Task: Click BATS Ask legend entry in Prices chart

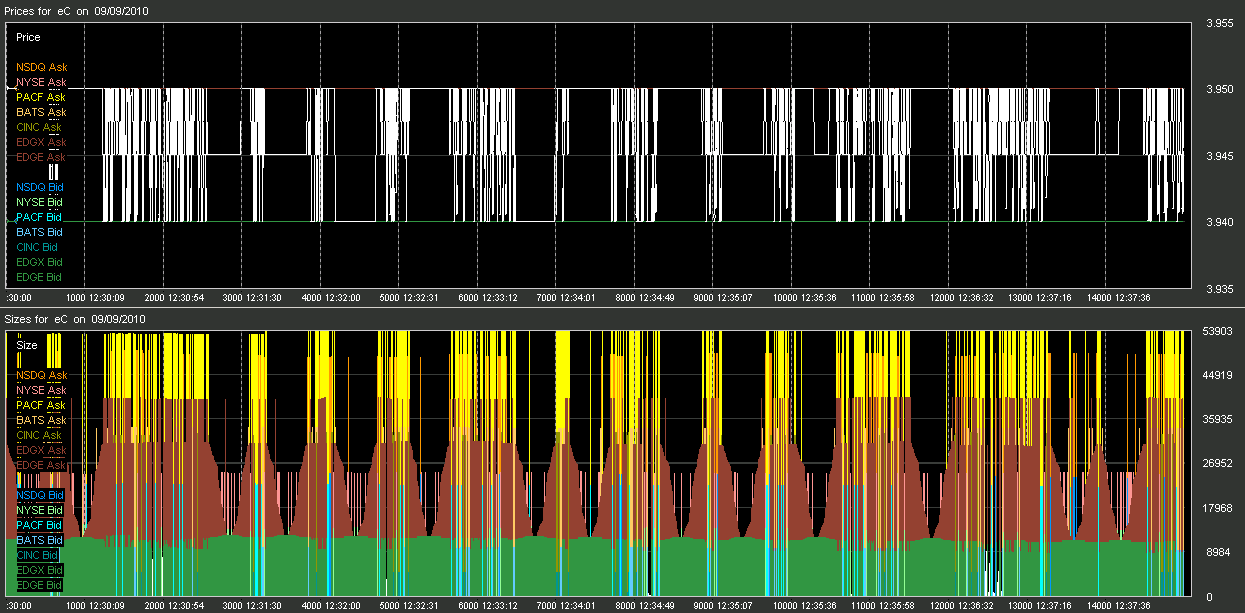Action: (x=41, y=112)
